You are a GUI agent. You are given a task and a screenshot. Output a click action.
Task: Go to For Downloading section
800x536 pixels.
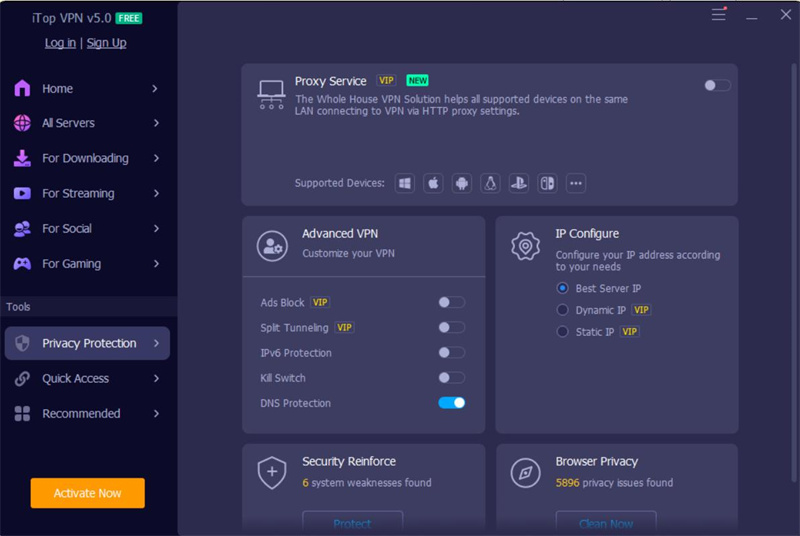coord(87,158)
